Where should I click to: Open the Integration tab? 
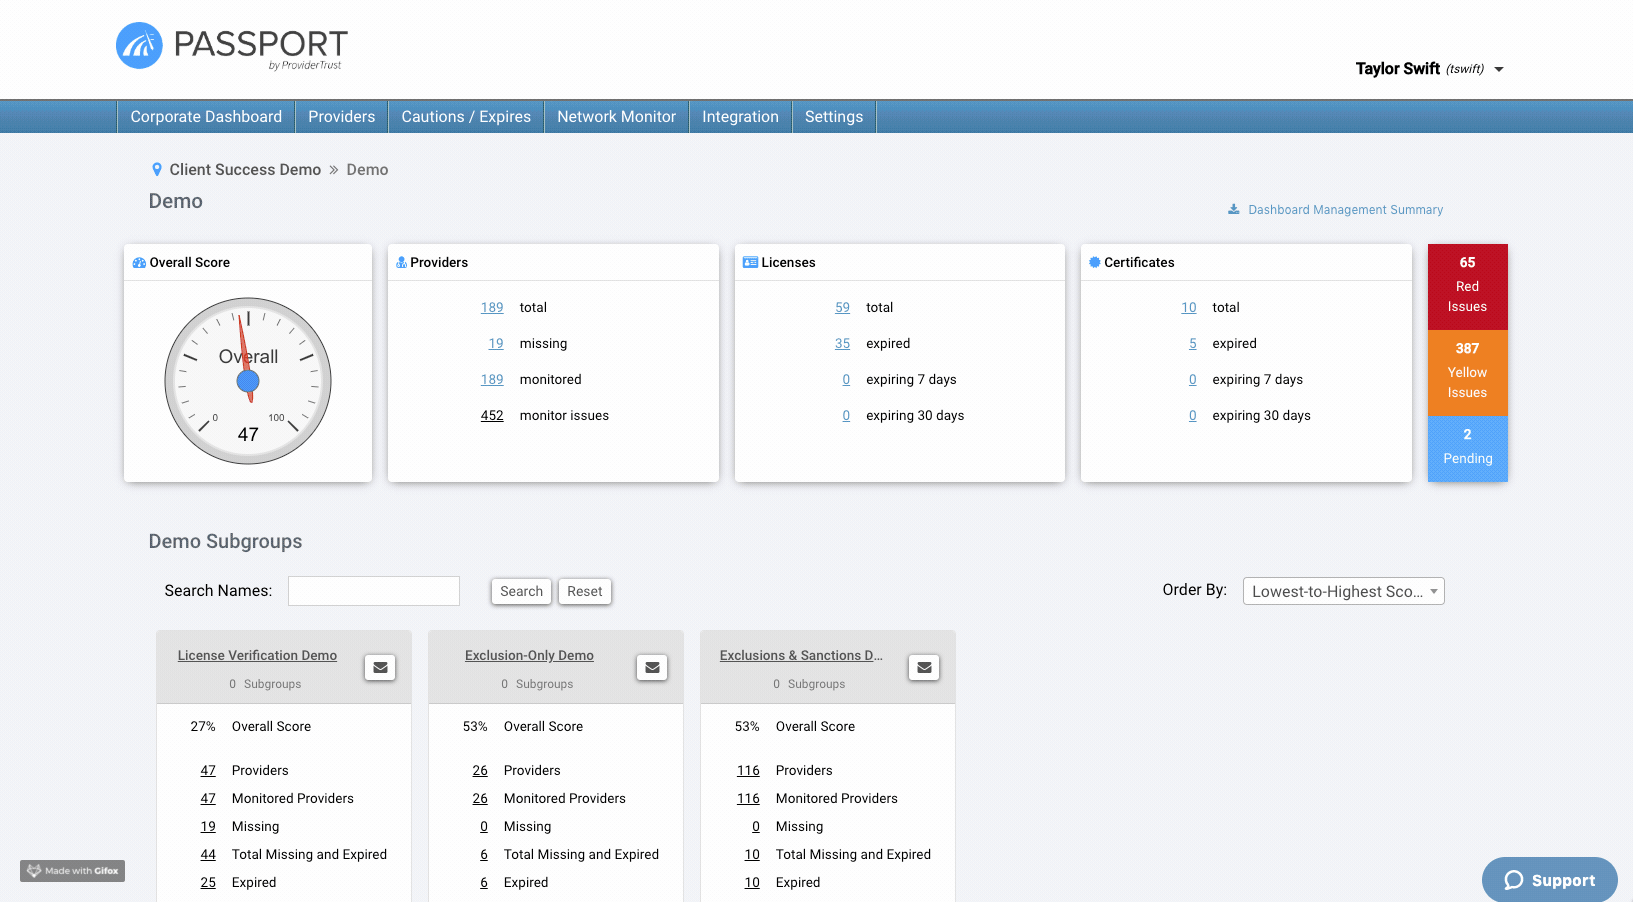point(740,117)
